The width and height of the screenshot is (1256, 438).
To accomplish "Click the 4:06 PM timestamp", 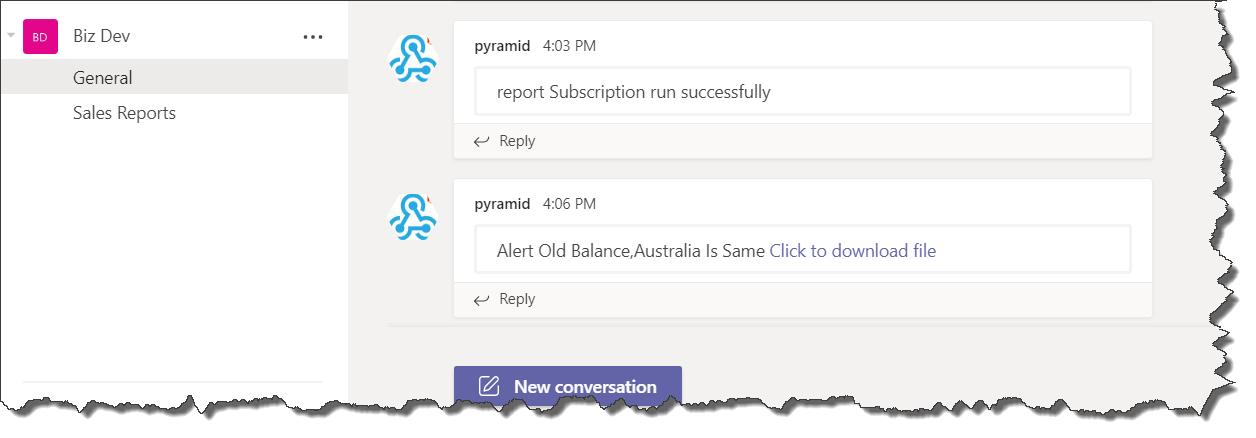I will (x=569, y=204).
